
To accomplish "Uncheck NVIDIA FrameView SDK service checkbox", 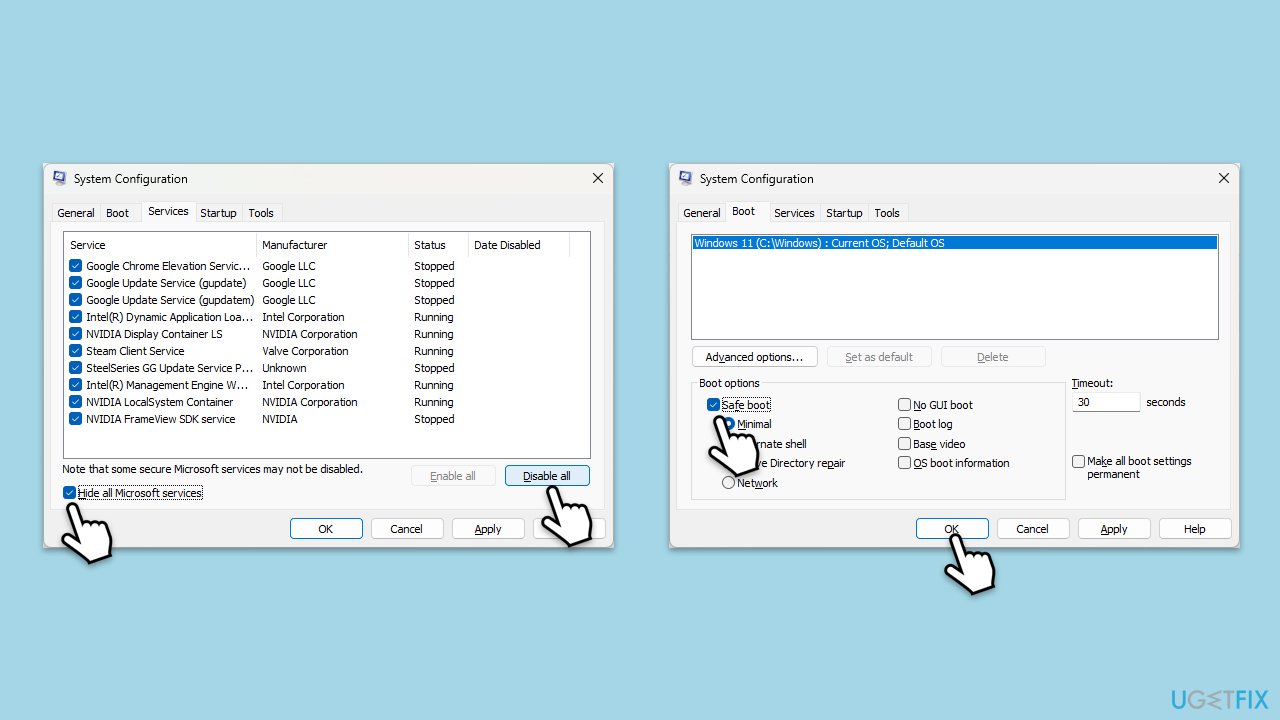I will 76,419.
